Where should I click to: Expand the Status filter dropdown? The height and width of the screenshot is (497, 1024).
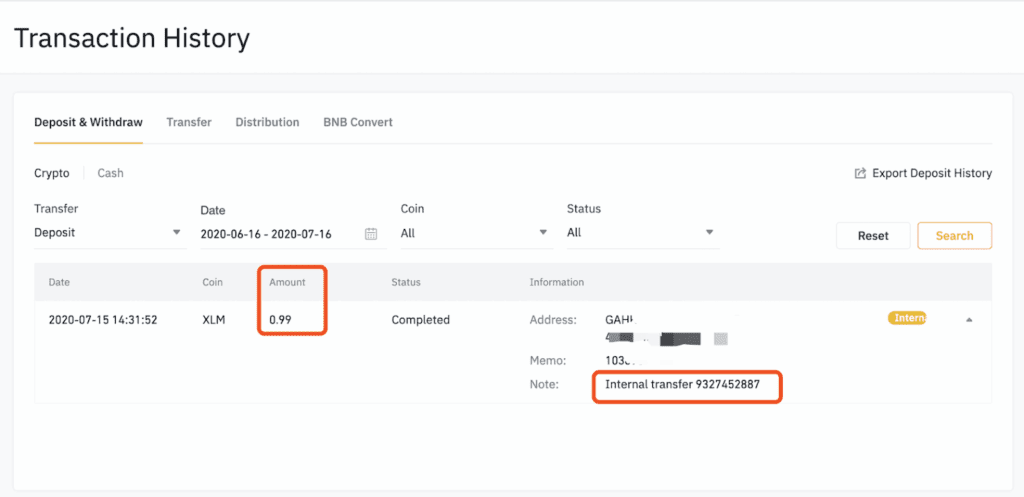click(x=642, y=232)
